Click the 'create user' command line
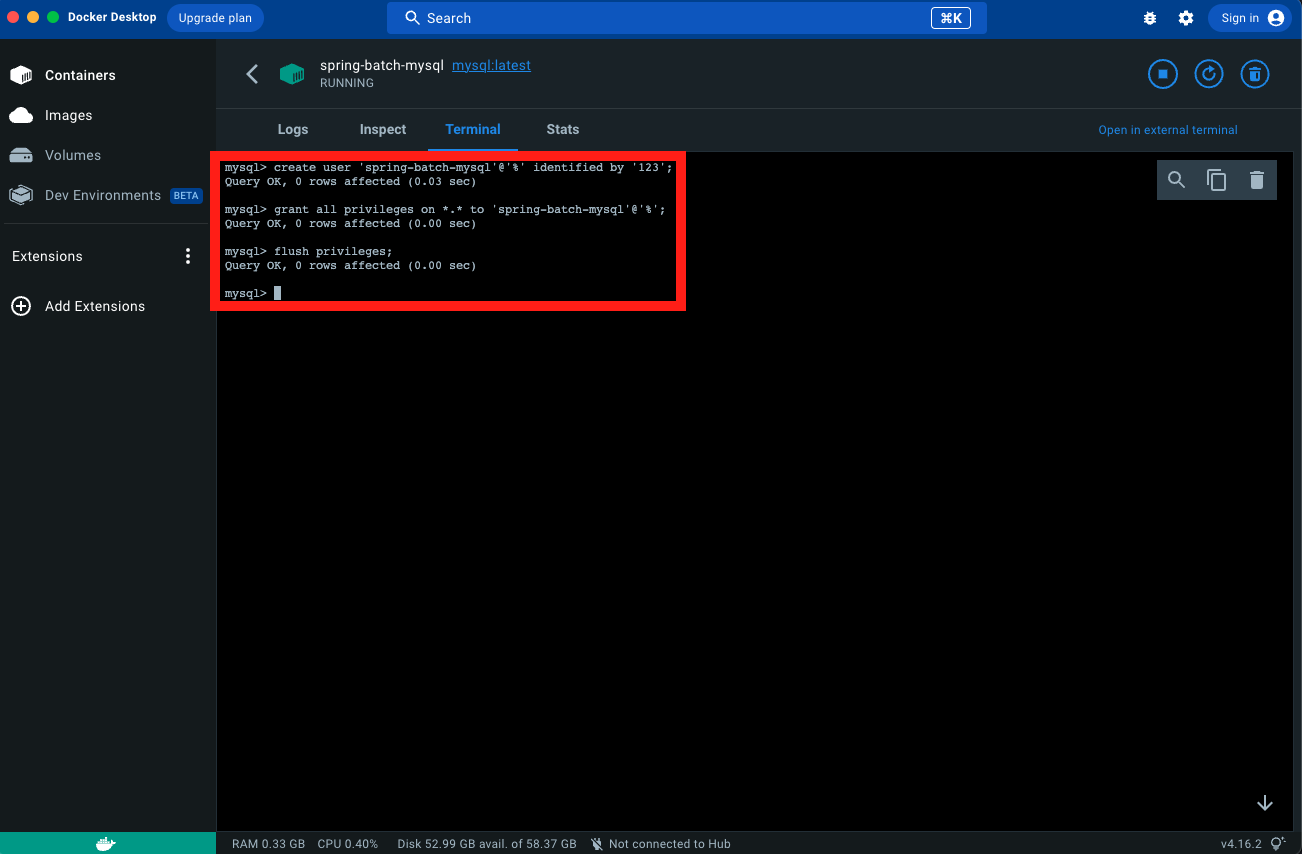 449,168
